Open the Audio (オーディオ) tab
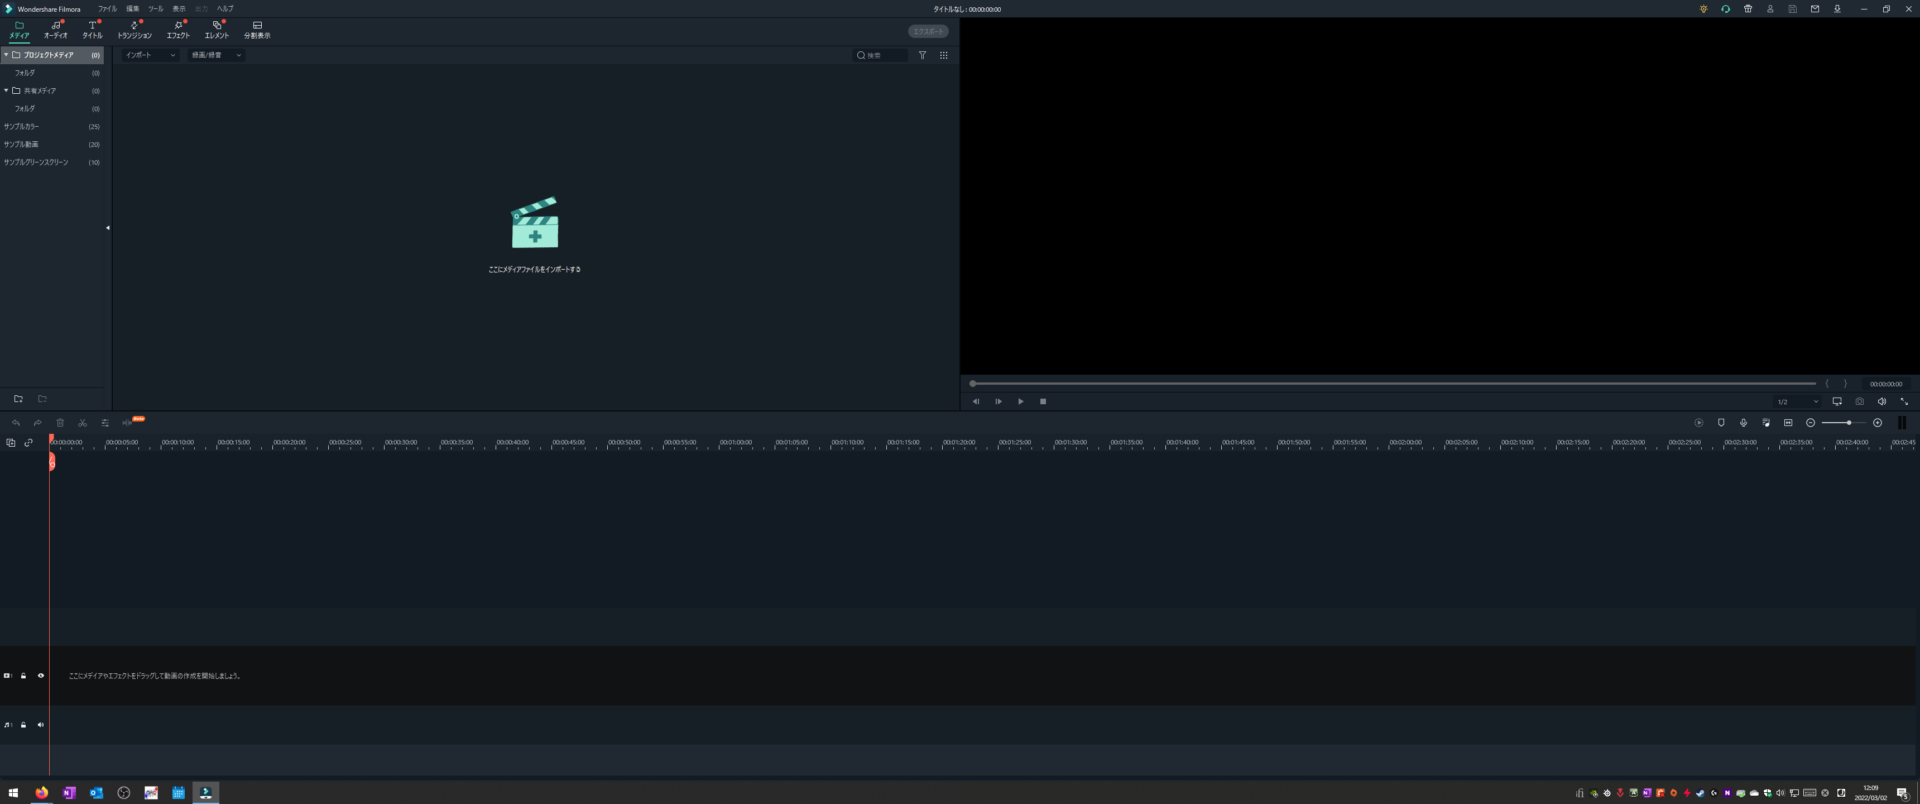The width and height of the screenshot is (1920, 804). [x=56, y=30]
